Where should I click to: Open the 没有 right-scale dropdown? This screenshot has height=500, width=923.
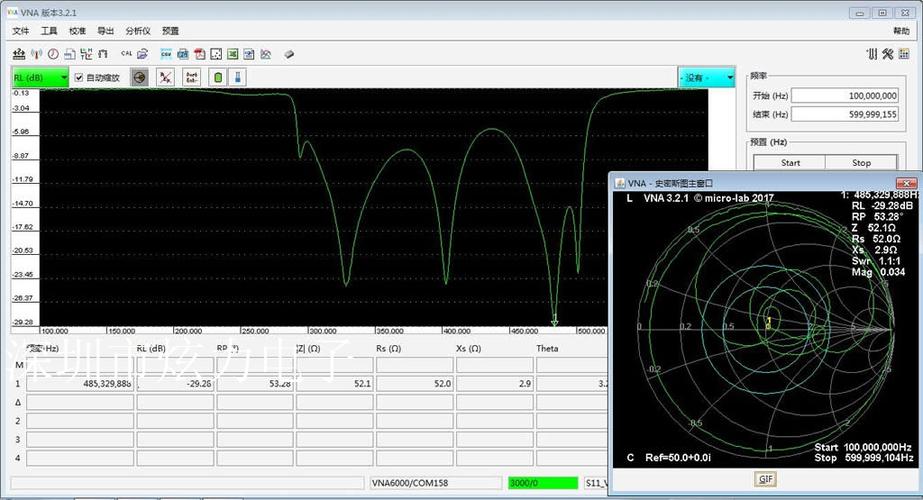(x=706, y=77)
